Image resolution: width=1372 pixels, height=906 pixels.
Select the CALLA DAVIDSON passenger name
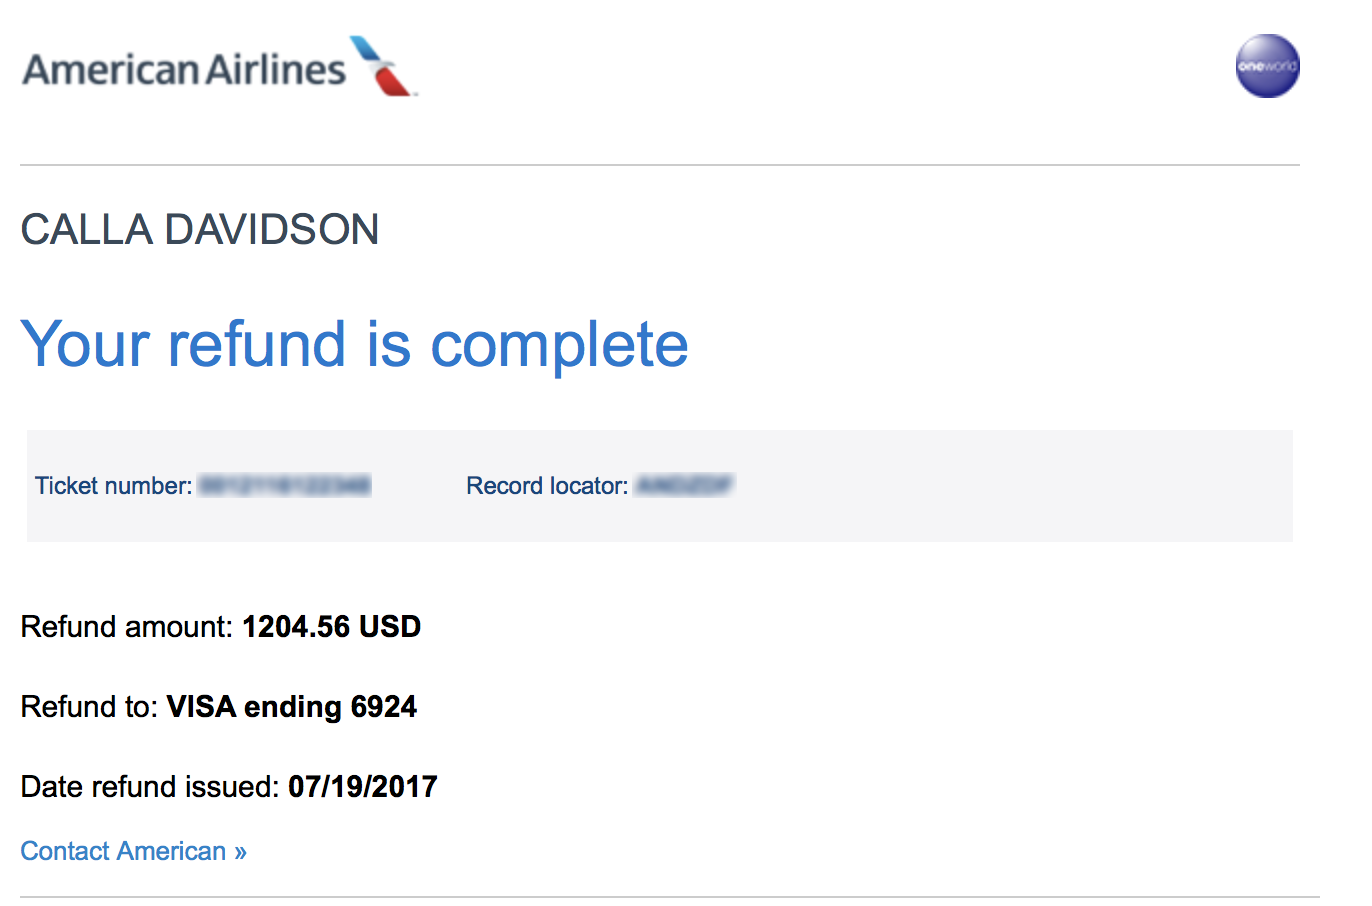pos(200,230)
